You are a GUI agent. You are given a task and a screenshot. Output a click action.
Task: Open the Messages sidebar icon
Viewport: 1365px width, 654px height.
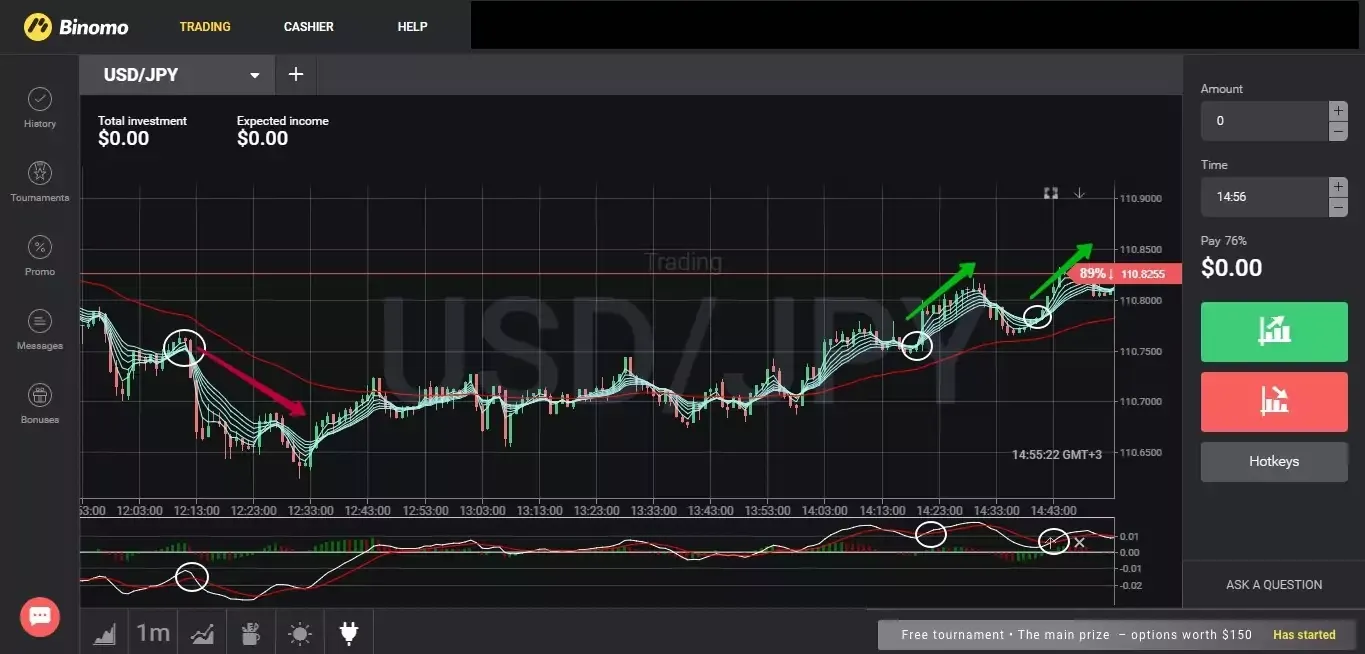tap(40, 321)
